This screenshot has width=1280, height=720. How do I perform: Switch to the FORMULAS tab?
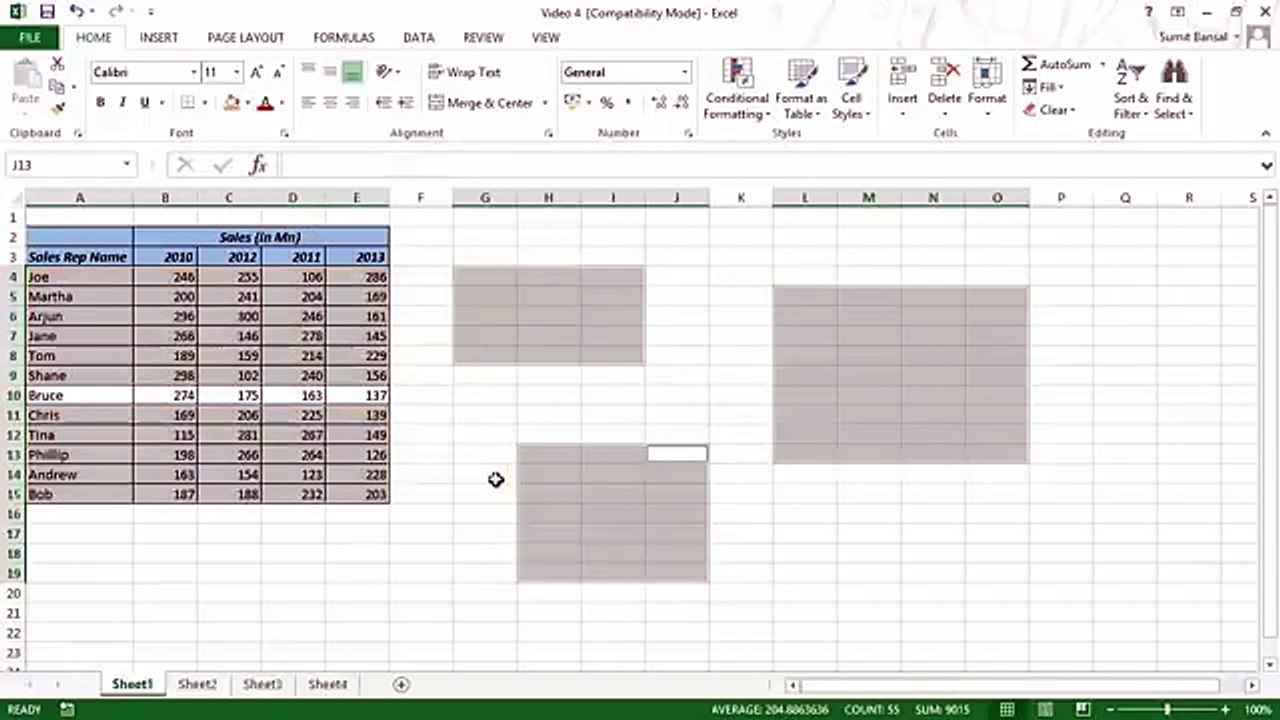[344, 37]
